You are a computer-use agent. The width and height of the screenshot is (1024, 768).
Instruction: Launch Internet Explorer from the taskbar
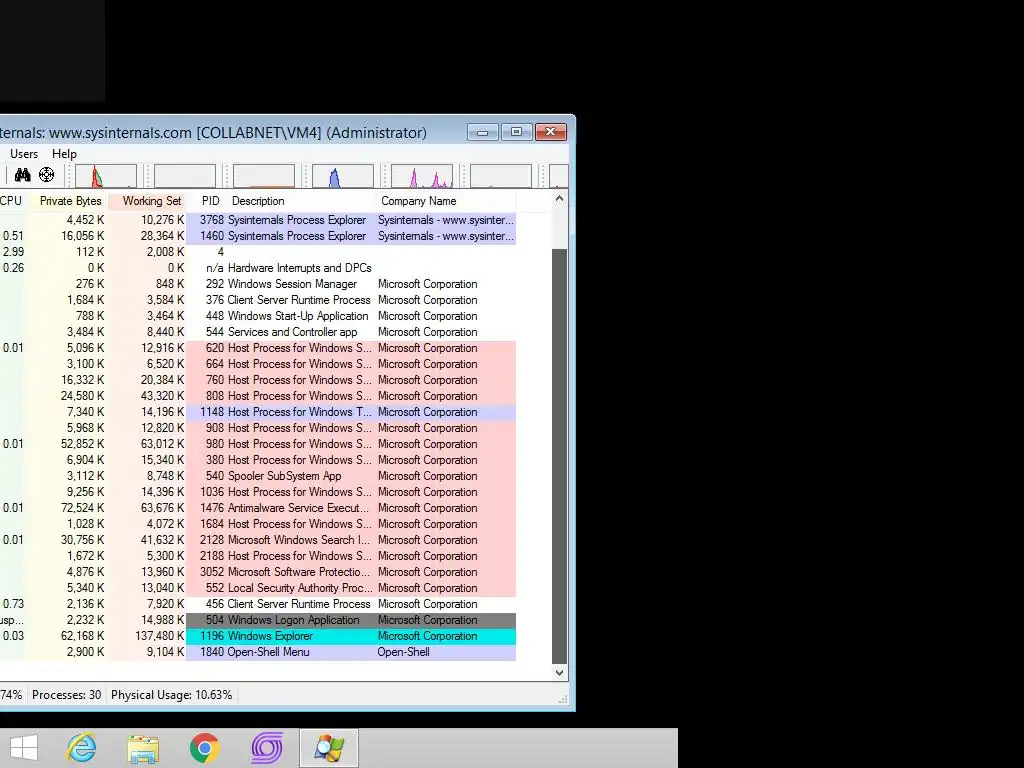coord(82,748)
